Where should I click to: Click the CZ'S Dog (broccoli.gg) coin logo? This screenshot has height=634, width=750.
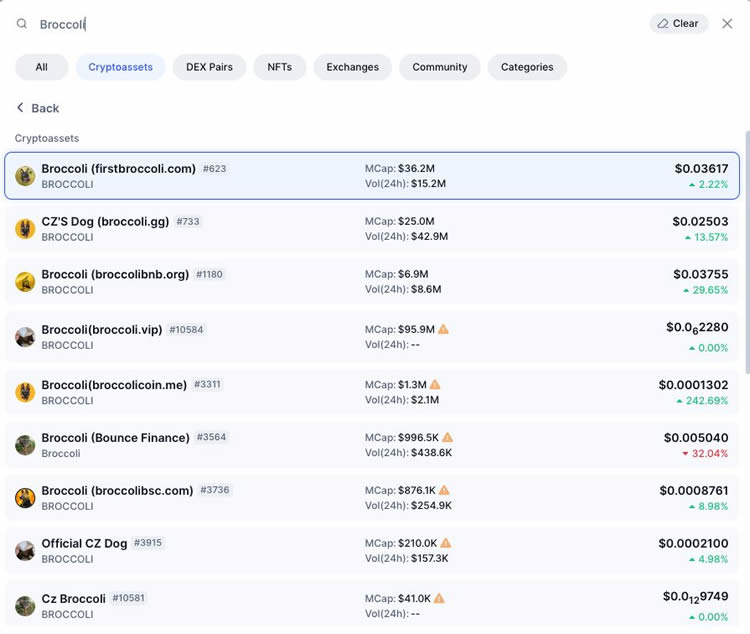point(25,229)
